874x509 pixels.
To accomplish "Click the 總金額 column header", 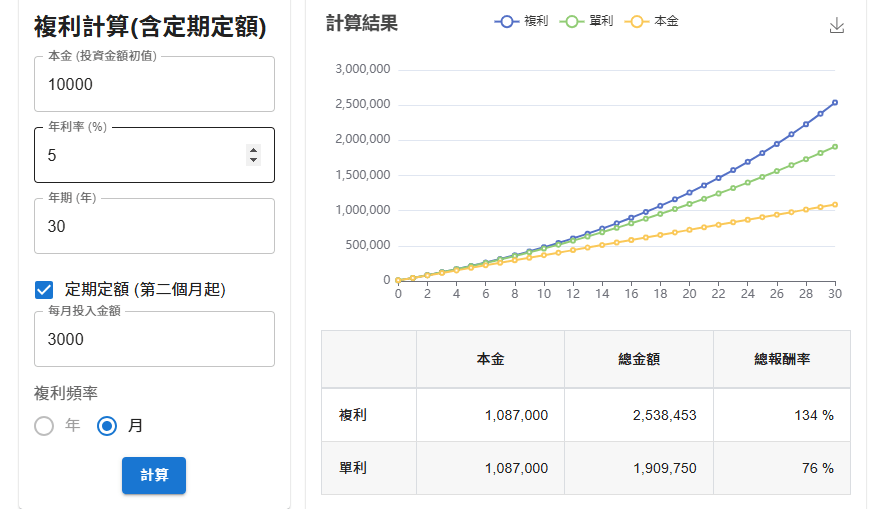I will pos(639,359).
